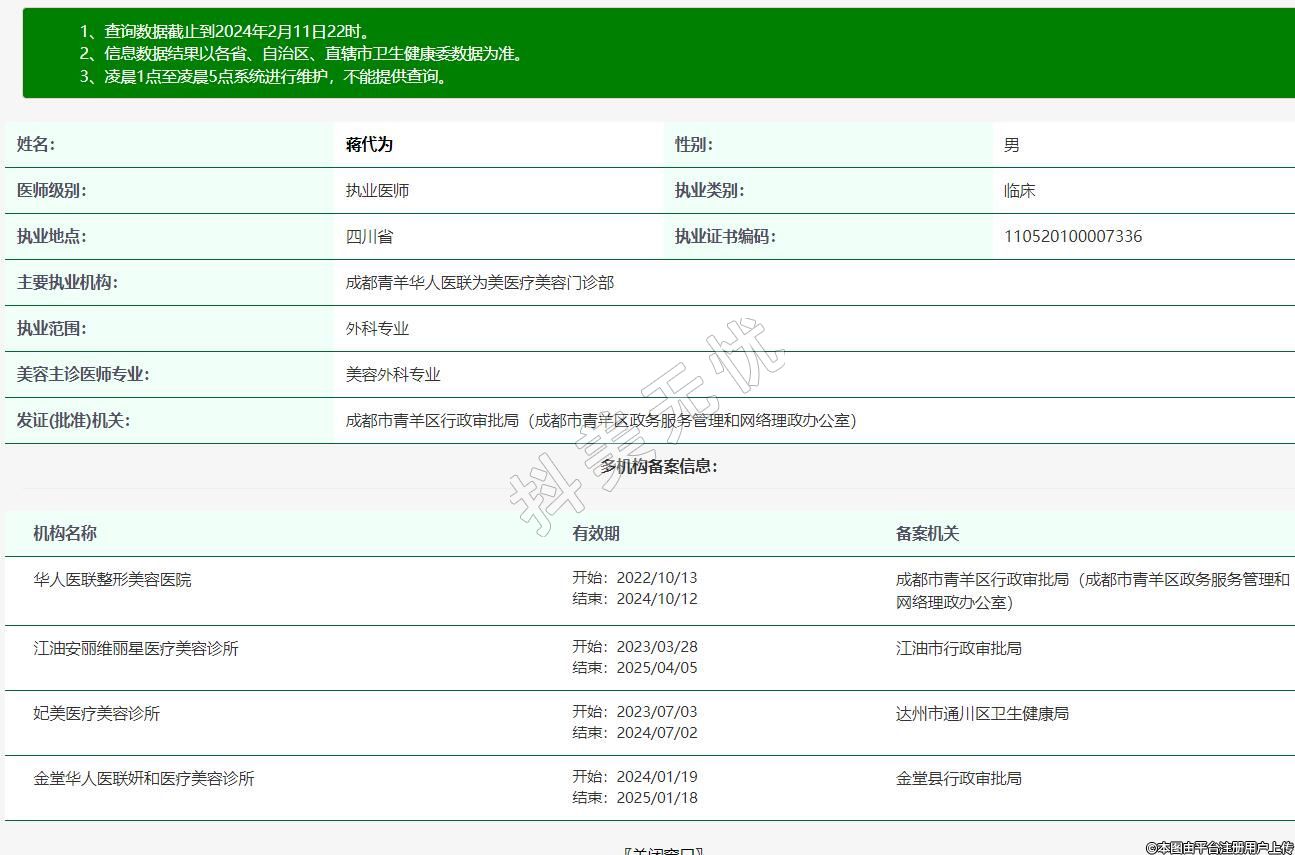
Task: Click the 金堂华人医联妍和医疗美容诊所 entry
Action: point(144,779)
